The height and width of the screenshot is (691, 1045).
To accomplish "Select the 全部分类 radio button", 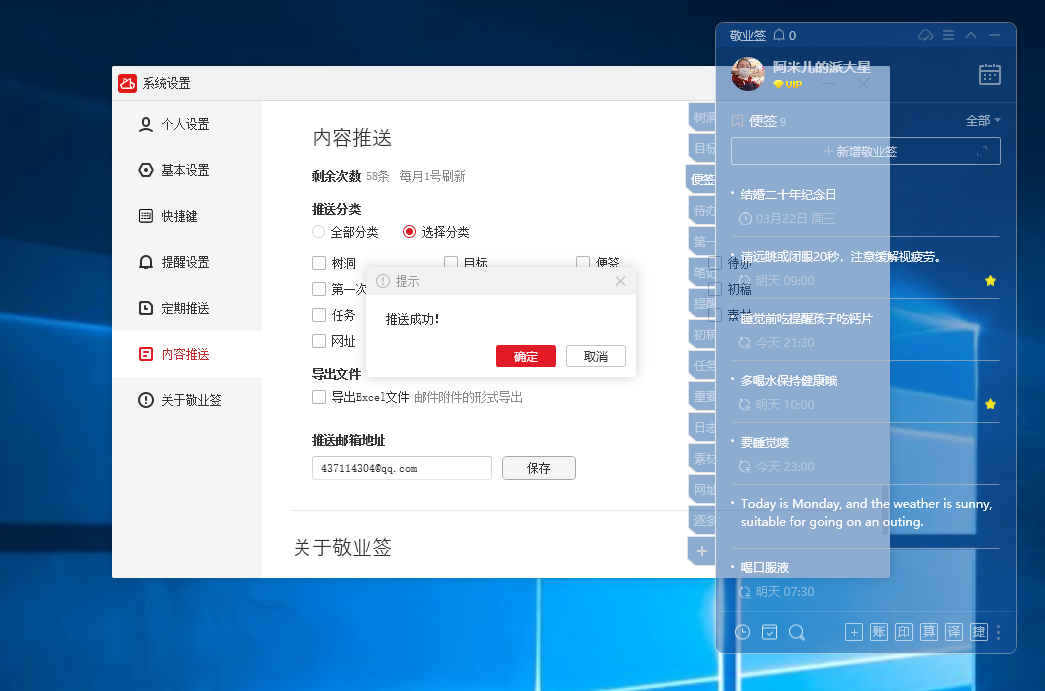I will click(319, 232).
